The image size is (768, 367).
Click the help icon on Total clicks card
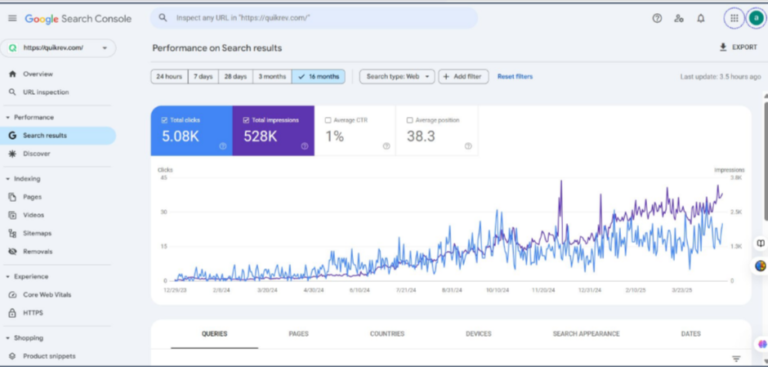(223, 146)
